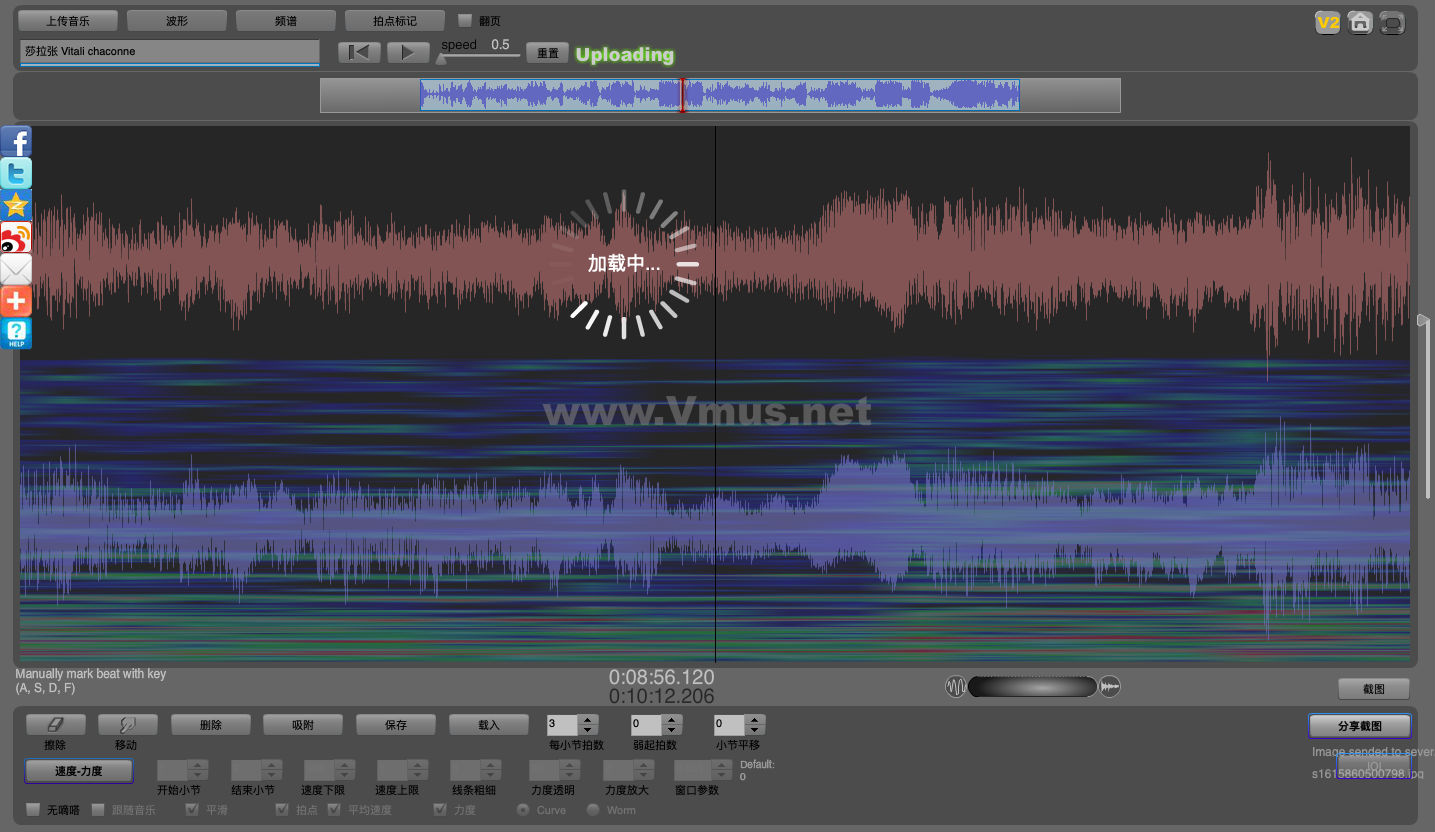Share via the Twitter icon
The height and width of the screenshot is (832, 1435).
click(x=16, y=173)
